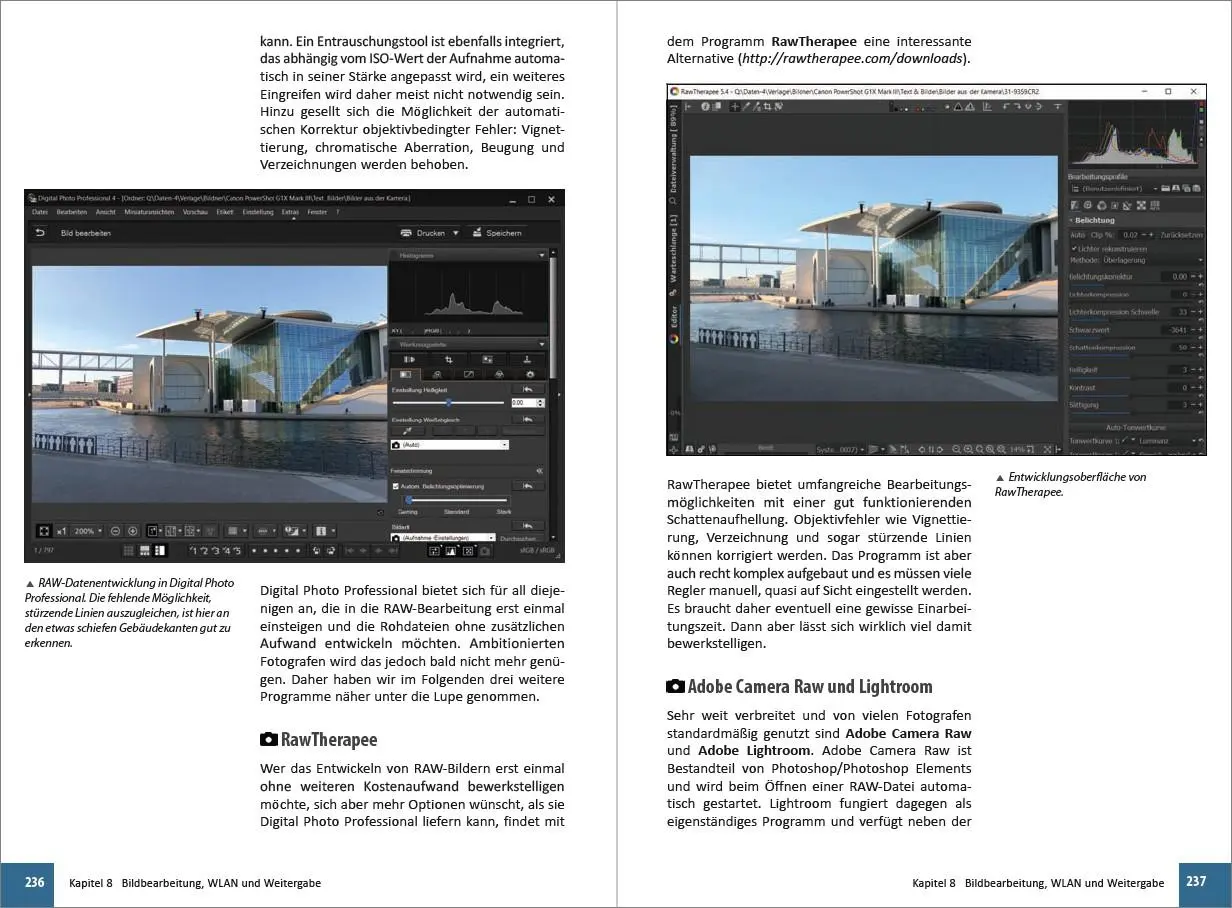Open the Bearbeiten menu
1232x908 pixels.
pyautogui.click(x=72, y=212)
